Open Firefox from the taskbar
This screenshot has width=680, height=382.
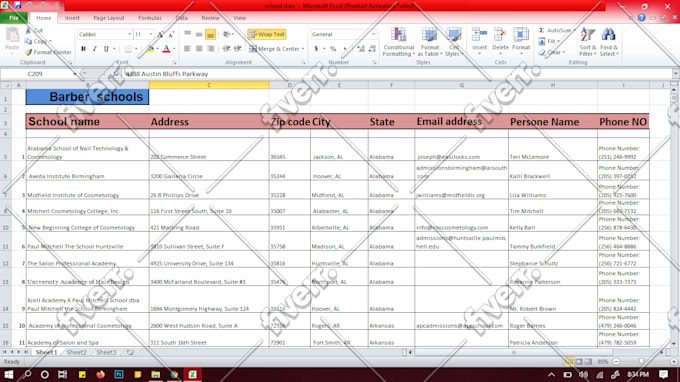101,375
